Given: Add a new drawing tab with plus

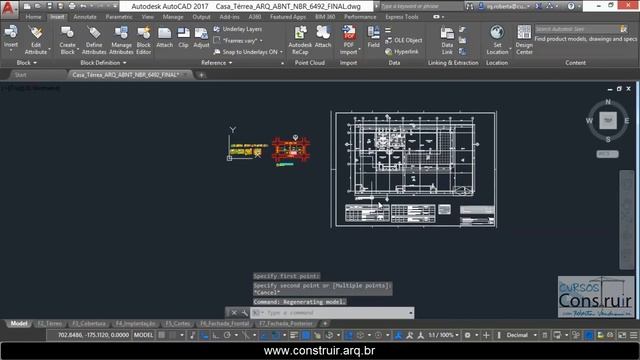Looking at the screenshot, I should (201, 75).
